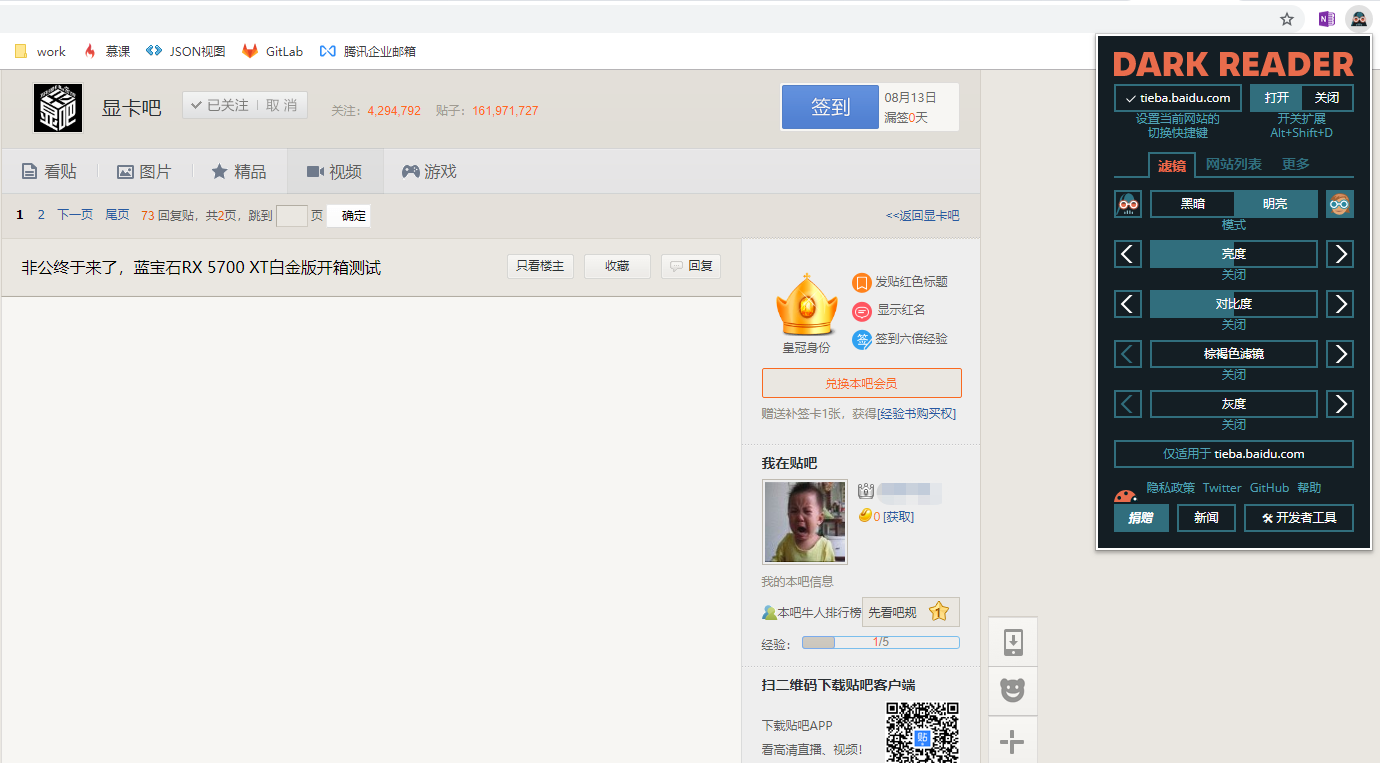Open the OneNote extension icon

pos(1326,19)
